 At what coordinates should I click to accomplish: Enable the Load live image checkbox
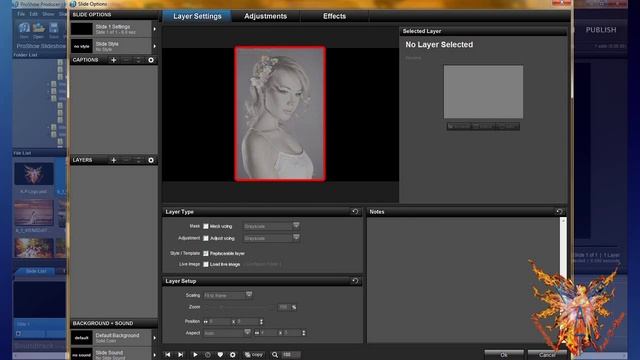coord(206,264)
